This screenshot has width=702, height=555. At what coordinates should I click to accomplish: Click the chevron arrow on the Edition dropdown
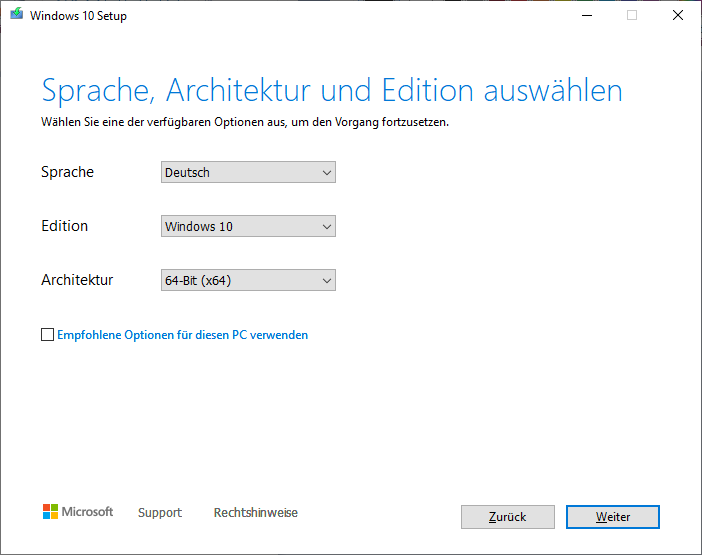pyautogui.click(x=326, y=227)
